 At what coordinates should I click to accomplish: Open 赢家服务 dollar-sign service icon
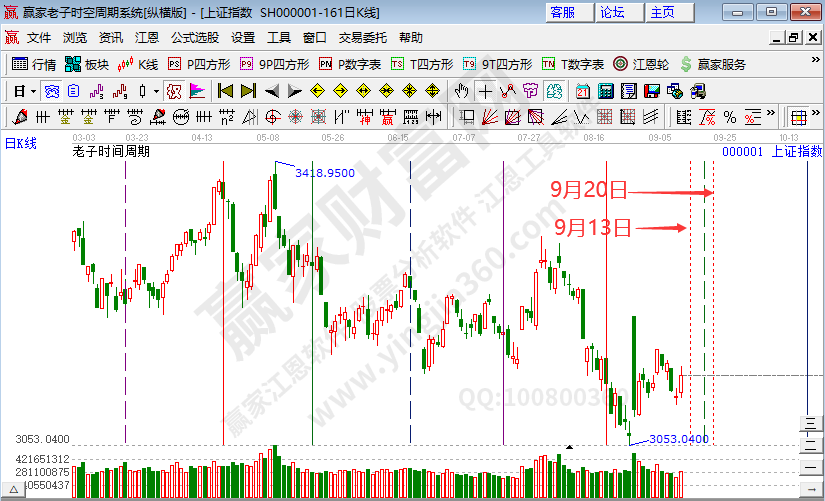[712, 64]
